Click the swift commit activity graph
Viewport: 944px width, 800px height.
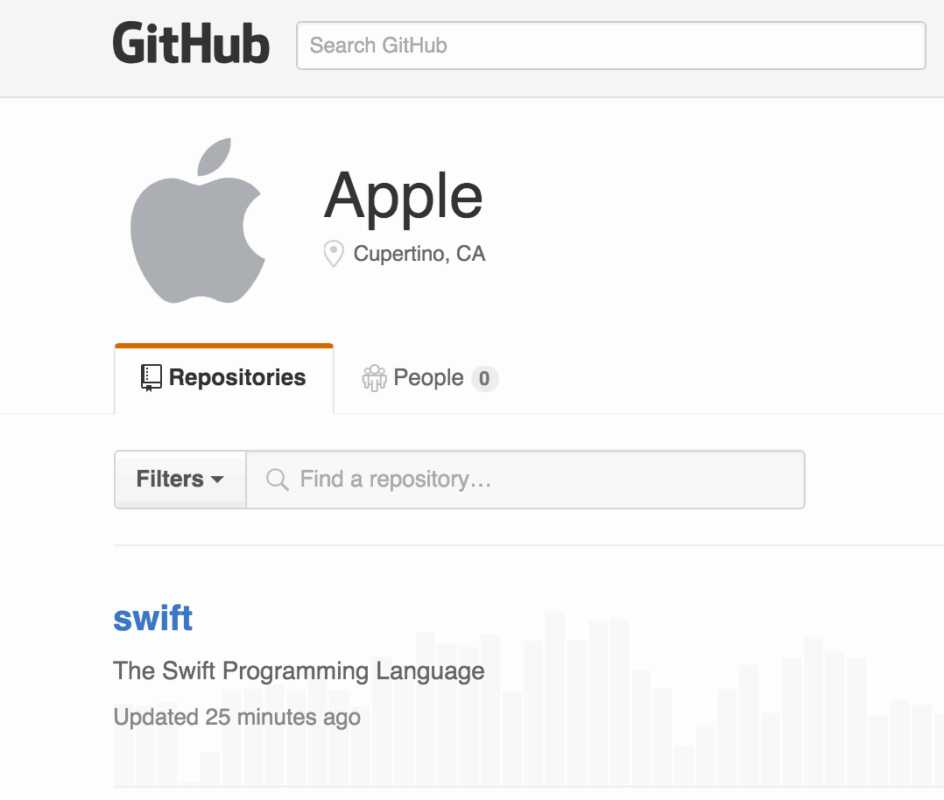click(700, 720)
